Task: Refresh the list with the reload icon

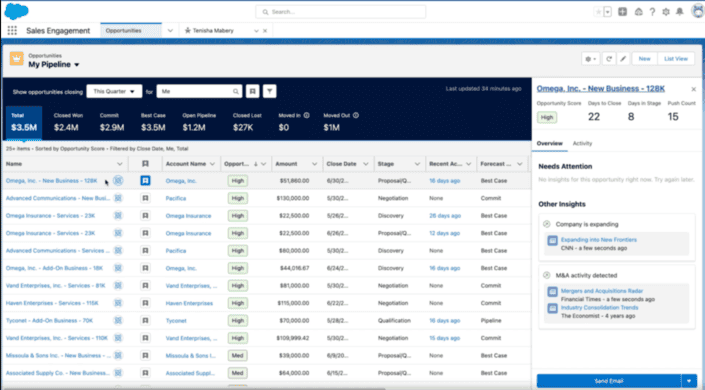Action: pyautogui.click(x=609, y=59)
